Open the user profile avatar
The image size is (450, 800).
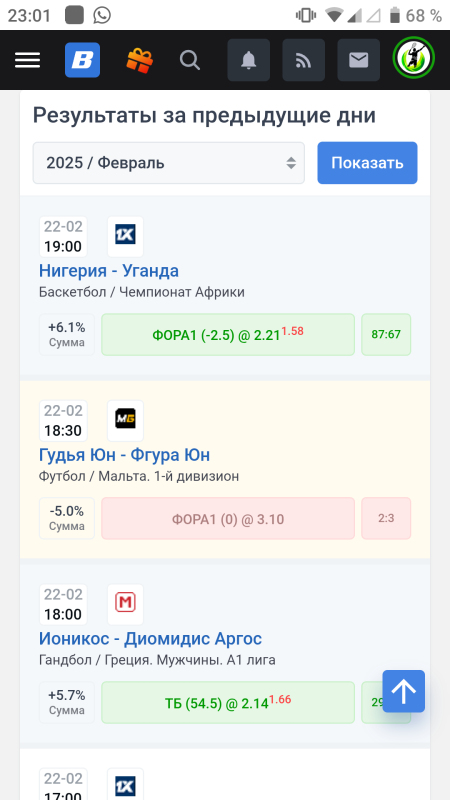[414, 58]
